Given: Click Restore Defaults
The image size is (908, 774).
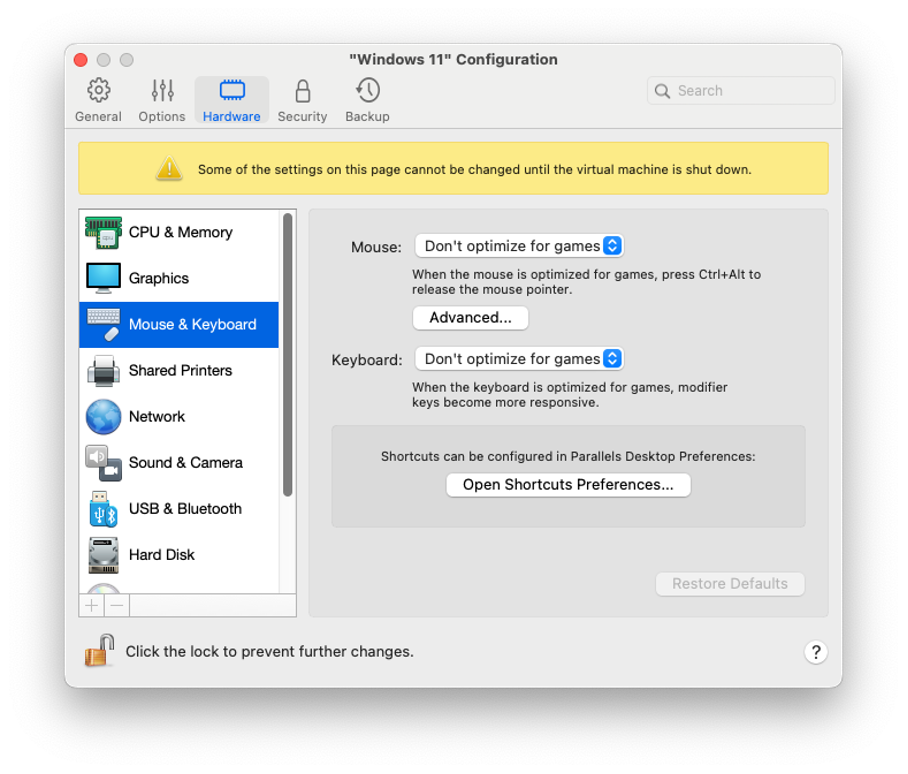Looking at the screenshot, I should point(730,584).
